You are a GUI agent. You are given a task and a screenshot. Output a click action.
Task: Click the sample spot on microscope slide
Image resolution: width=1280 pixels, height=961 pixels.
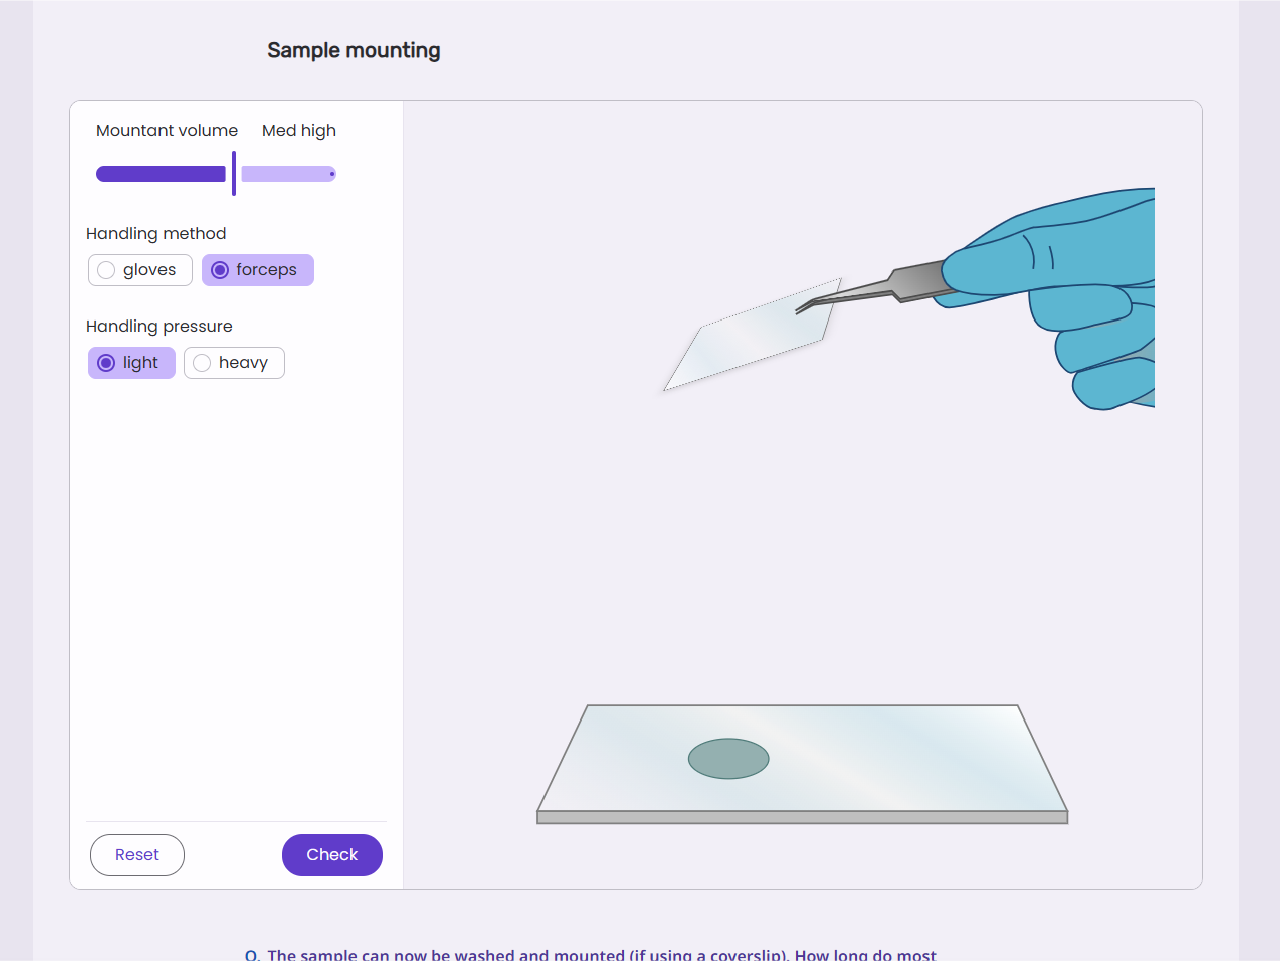click(x=729, y=759)
